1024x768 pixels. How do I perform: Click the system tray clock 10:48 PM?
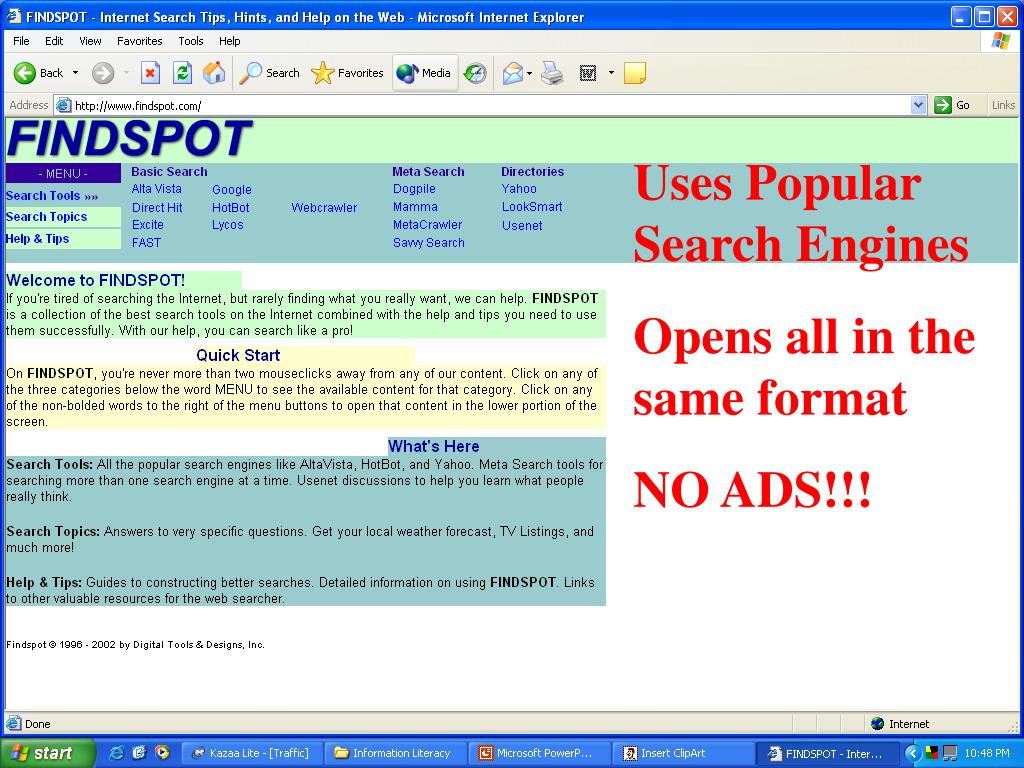pos(987,753)
